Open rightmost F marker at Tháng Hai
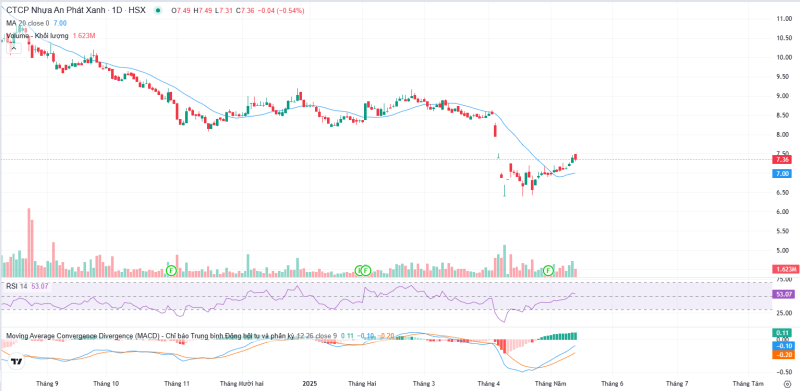This screenshot has width=800, height=391. tap(366, 270)
